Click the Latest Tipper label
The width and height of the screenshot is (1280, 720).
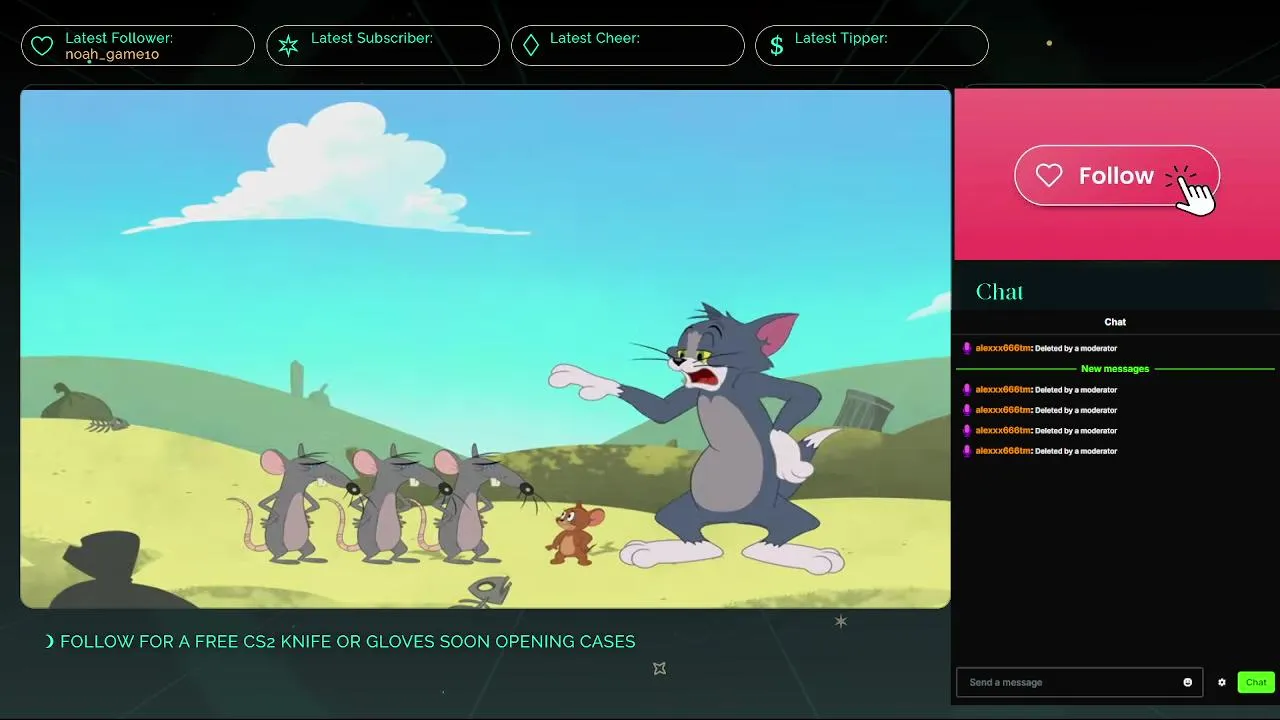841,38
